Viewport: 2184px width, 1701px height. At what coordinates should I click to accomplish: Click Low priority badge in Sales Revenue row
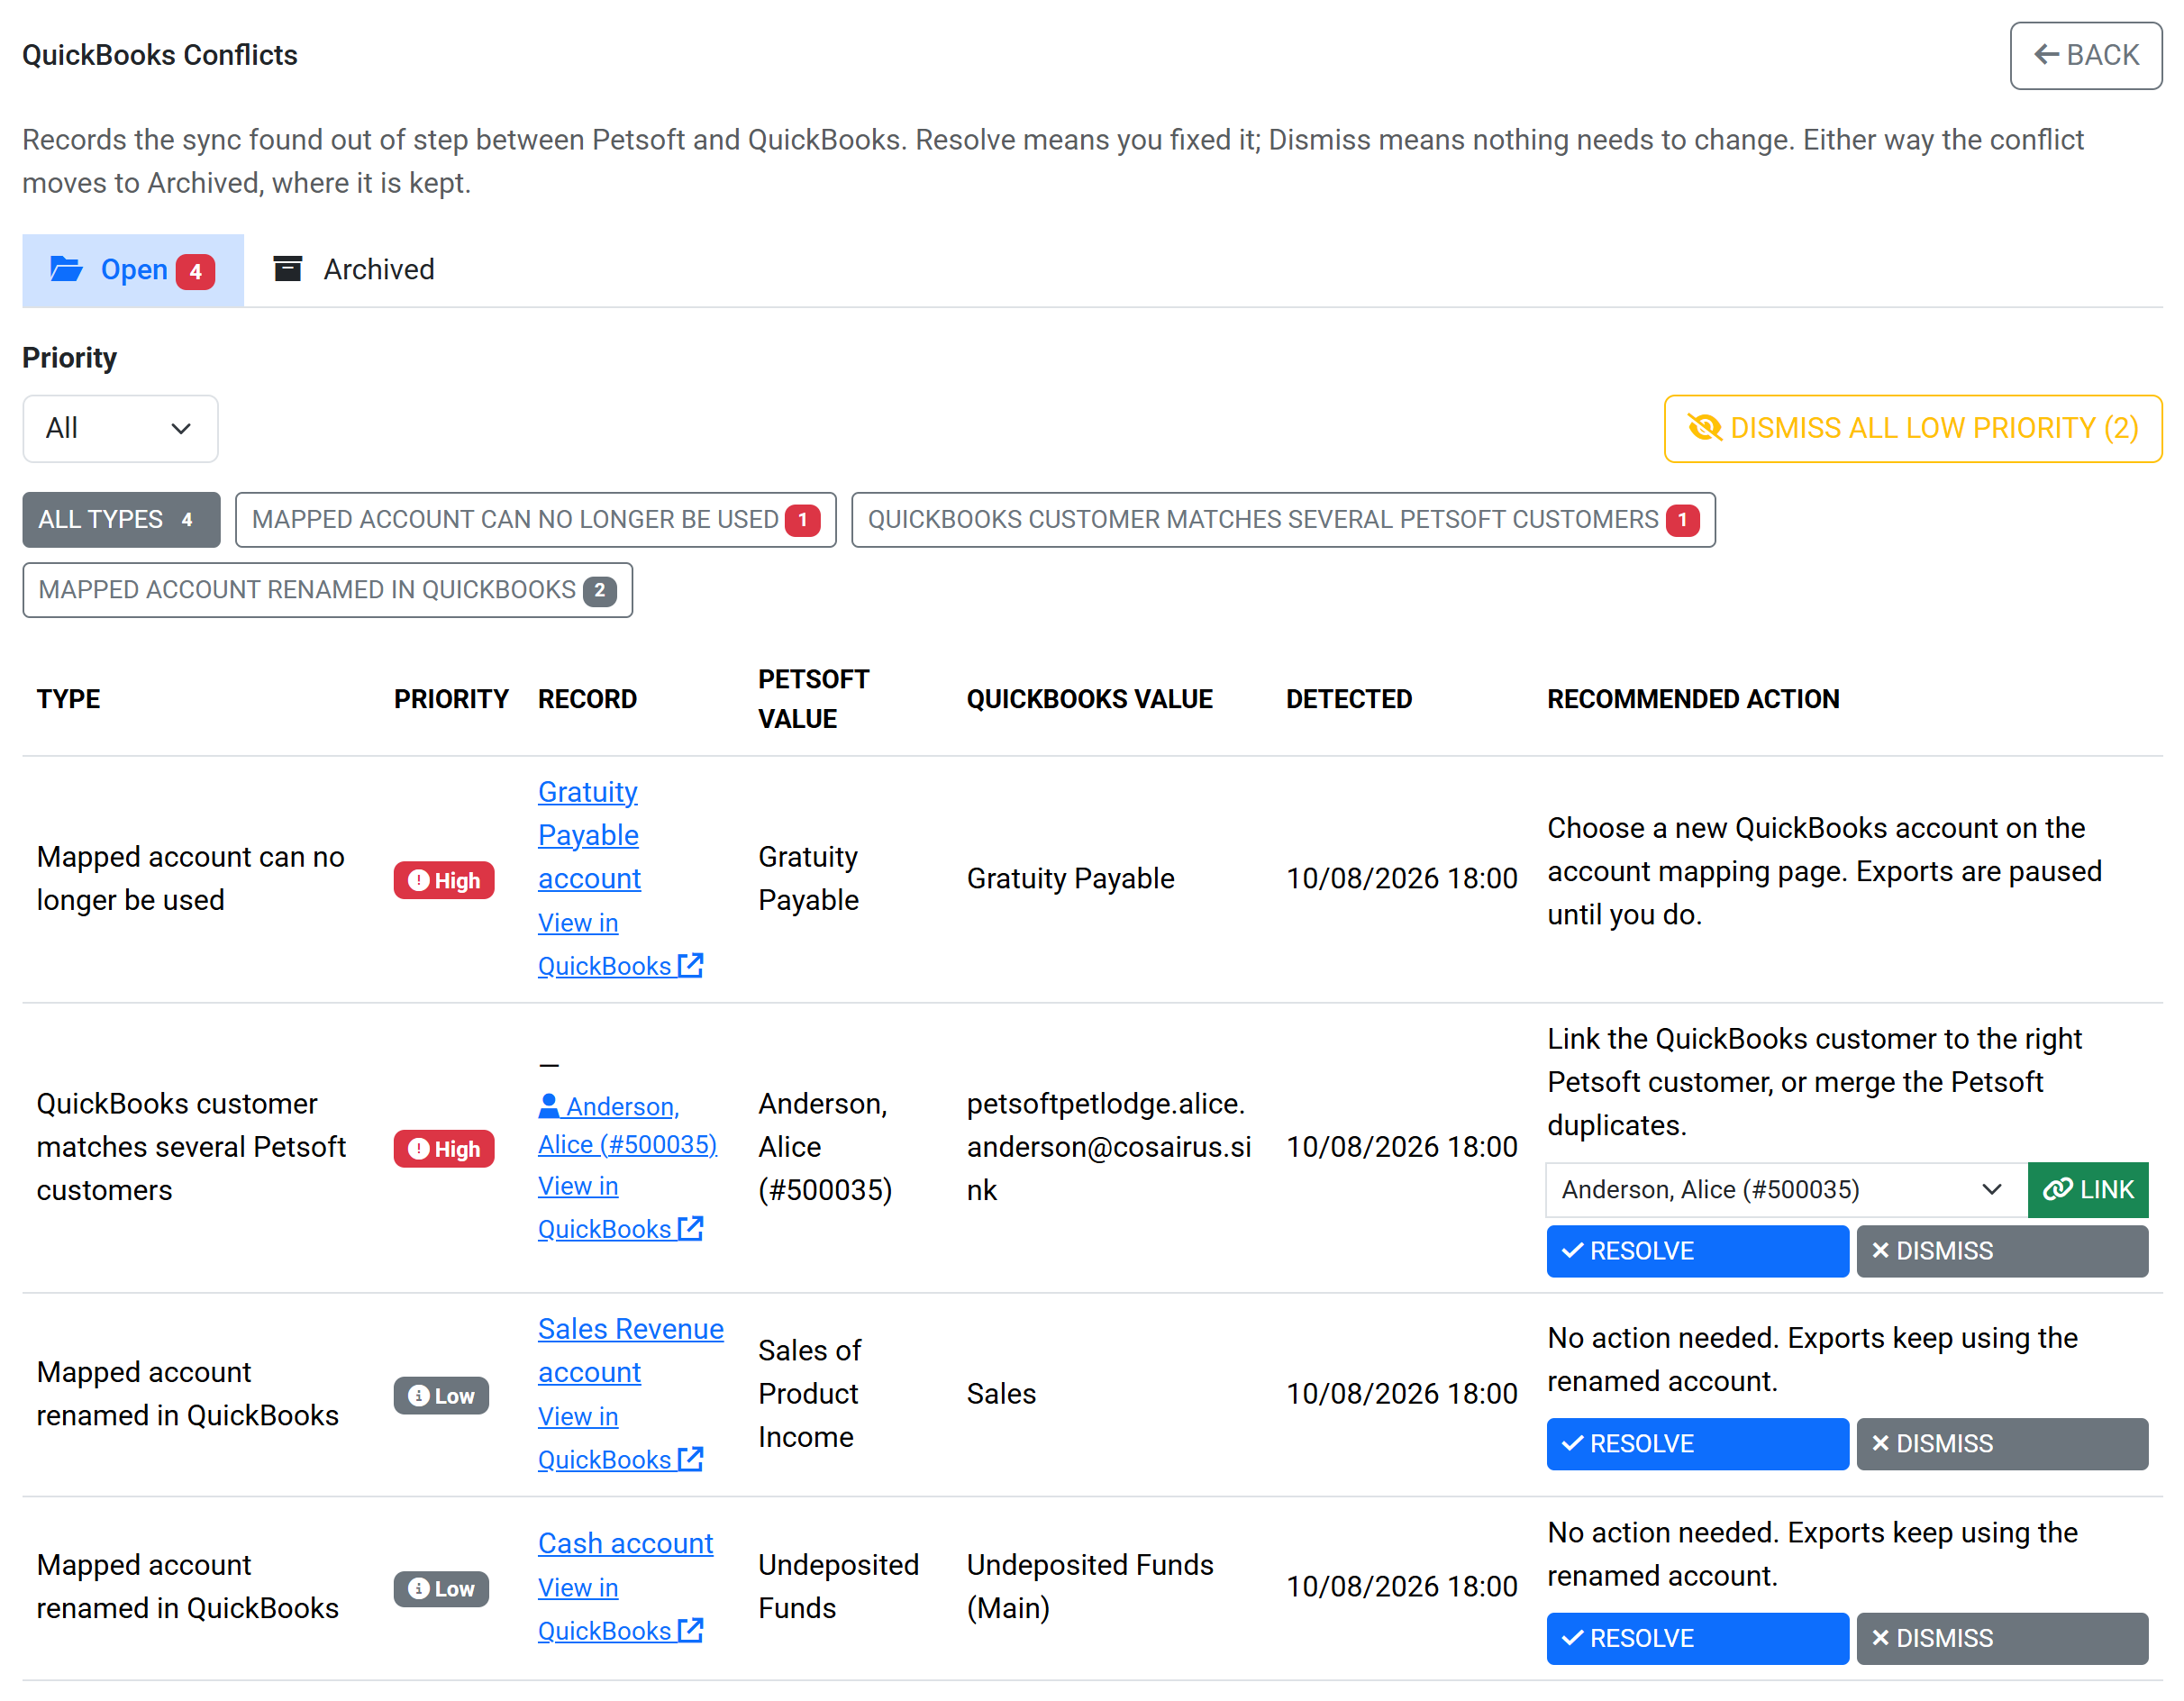[441, 1395]
